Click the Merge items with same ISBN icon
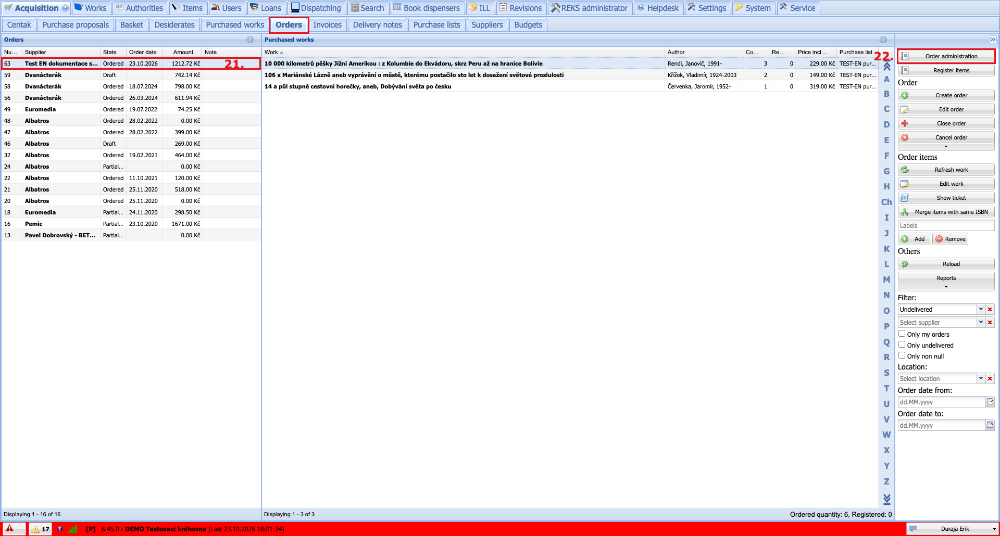Image resolution: width=1000 pixels, height=536 pixels. pos(904,212)
